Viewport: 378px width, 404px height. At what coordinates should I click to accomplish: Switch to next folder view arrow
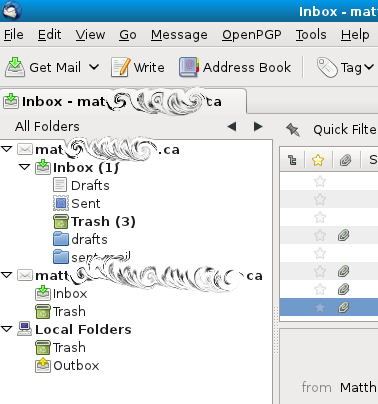click(x=258, y=127)
